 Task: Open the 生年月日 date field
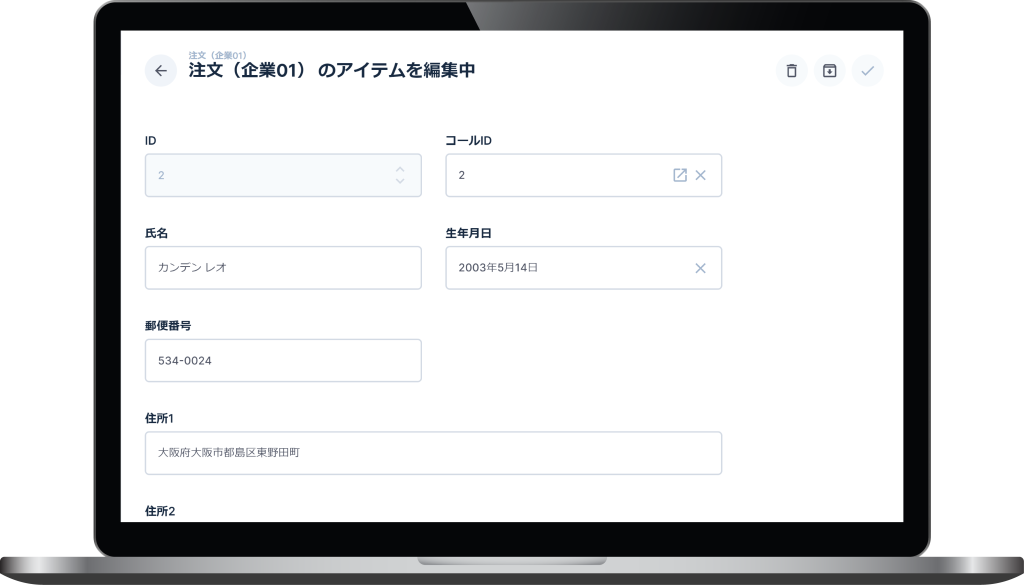click(x=583, y=268)
